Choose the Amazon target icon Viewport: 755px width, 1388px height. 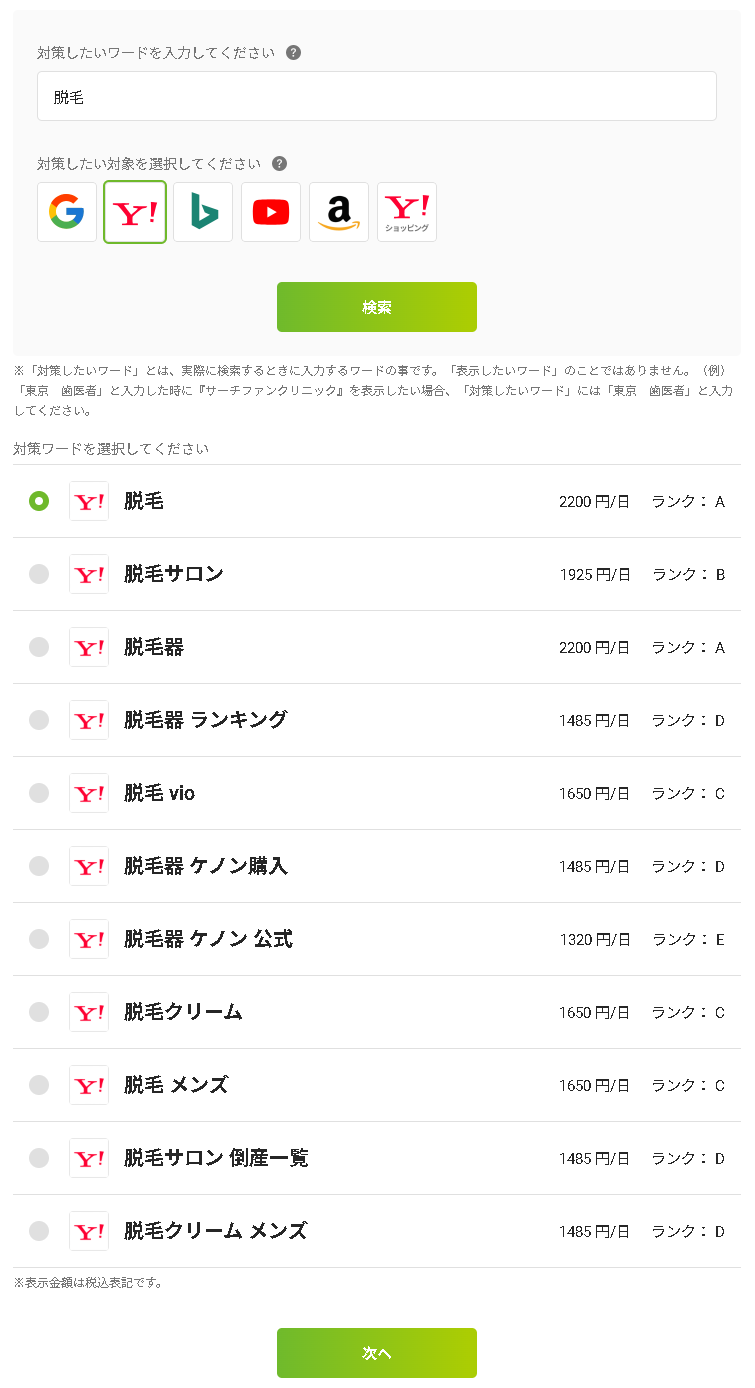[339, 212]
